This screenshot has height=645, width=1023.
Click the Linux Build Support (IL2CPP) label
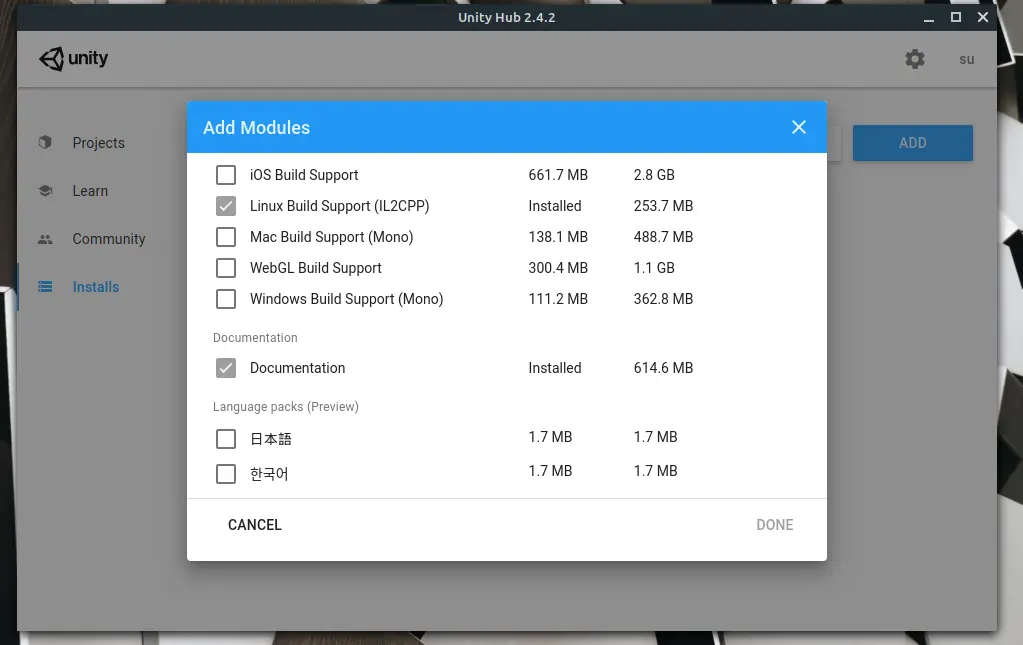[x=339, y=206]
